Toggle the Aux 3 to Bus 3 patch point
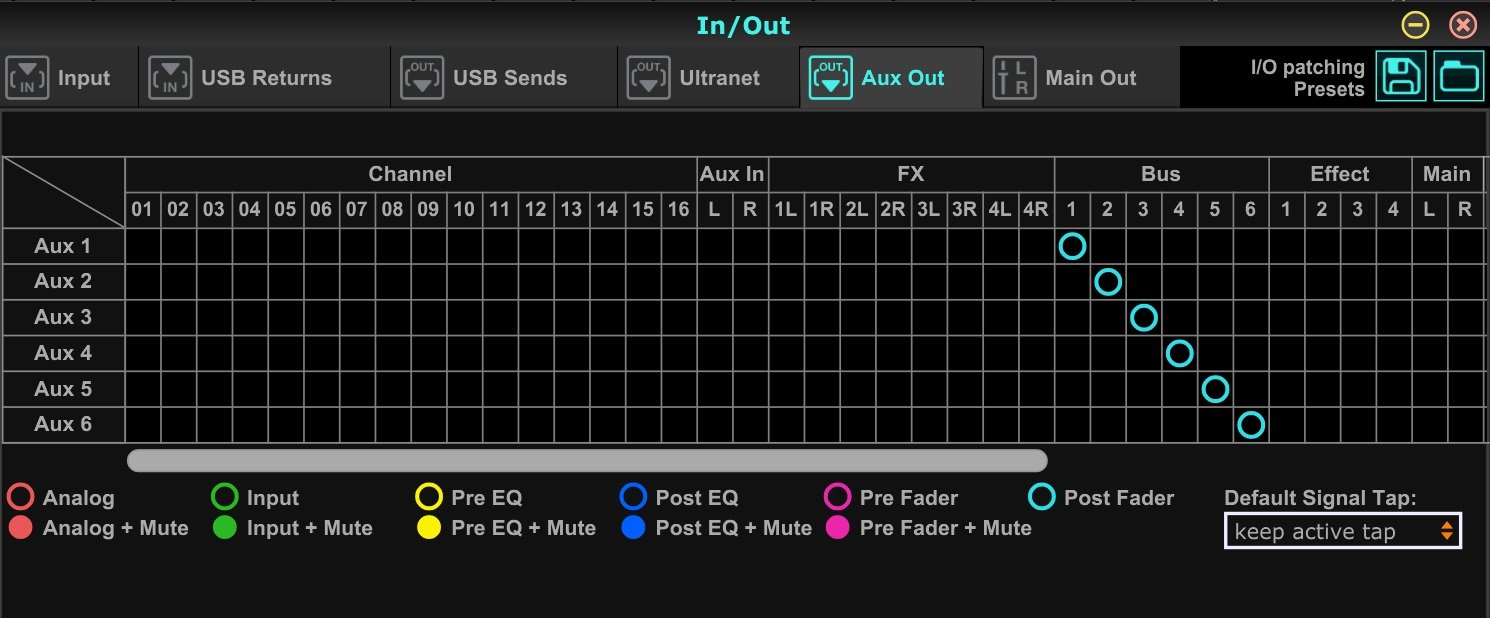Image resolution: width=1490 pixels, height=618 pixels. pyautogui.click(x=1144, y=318)
